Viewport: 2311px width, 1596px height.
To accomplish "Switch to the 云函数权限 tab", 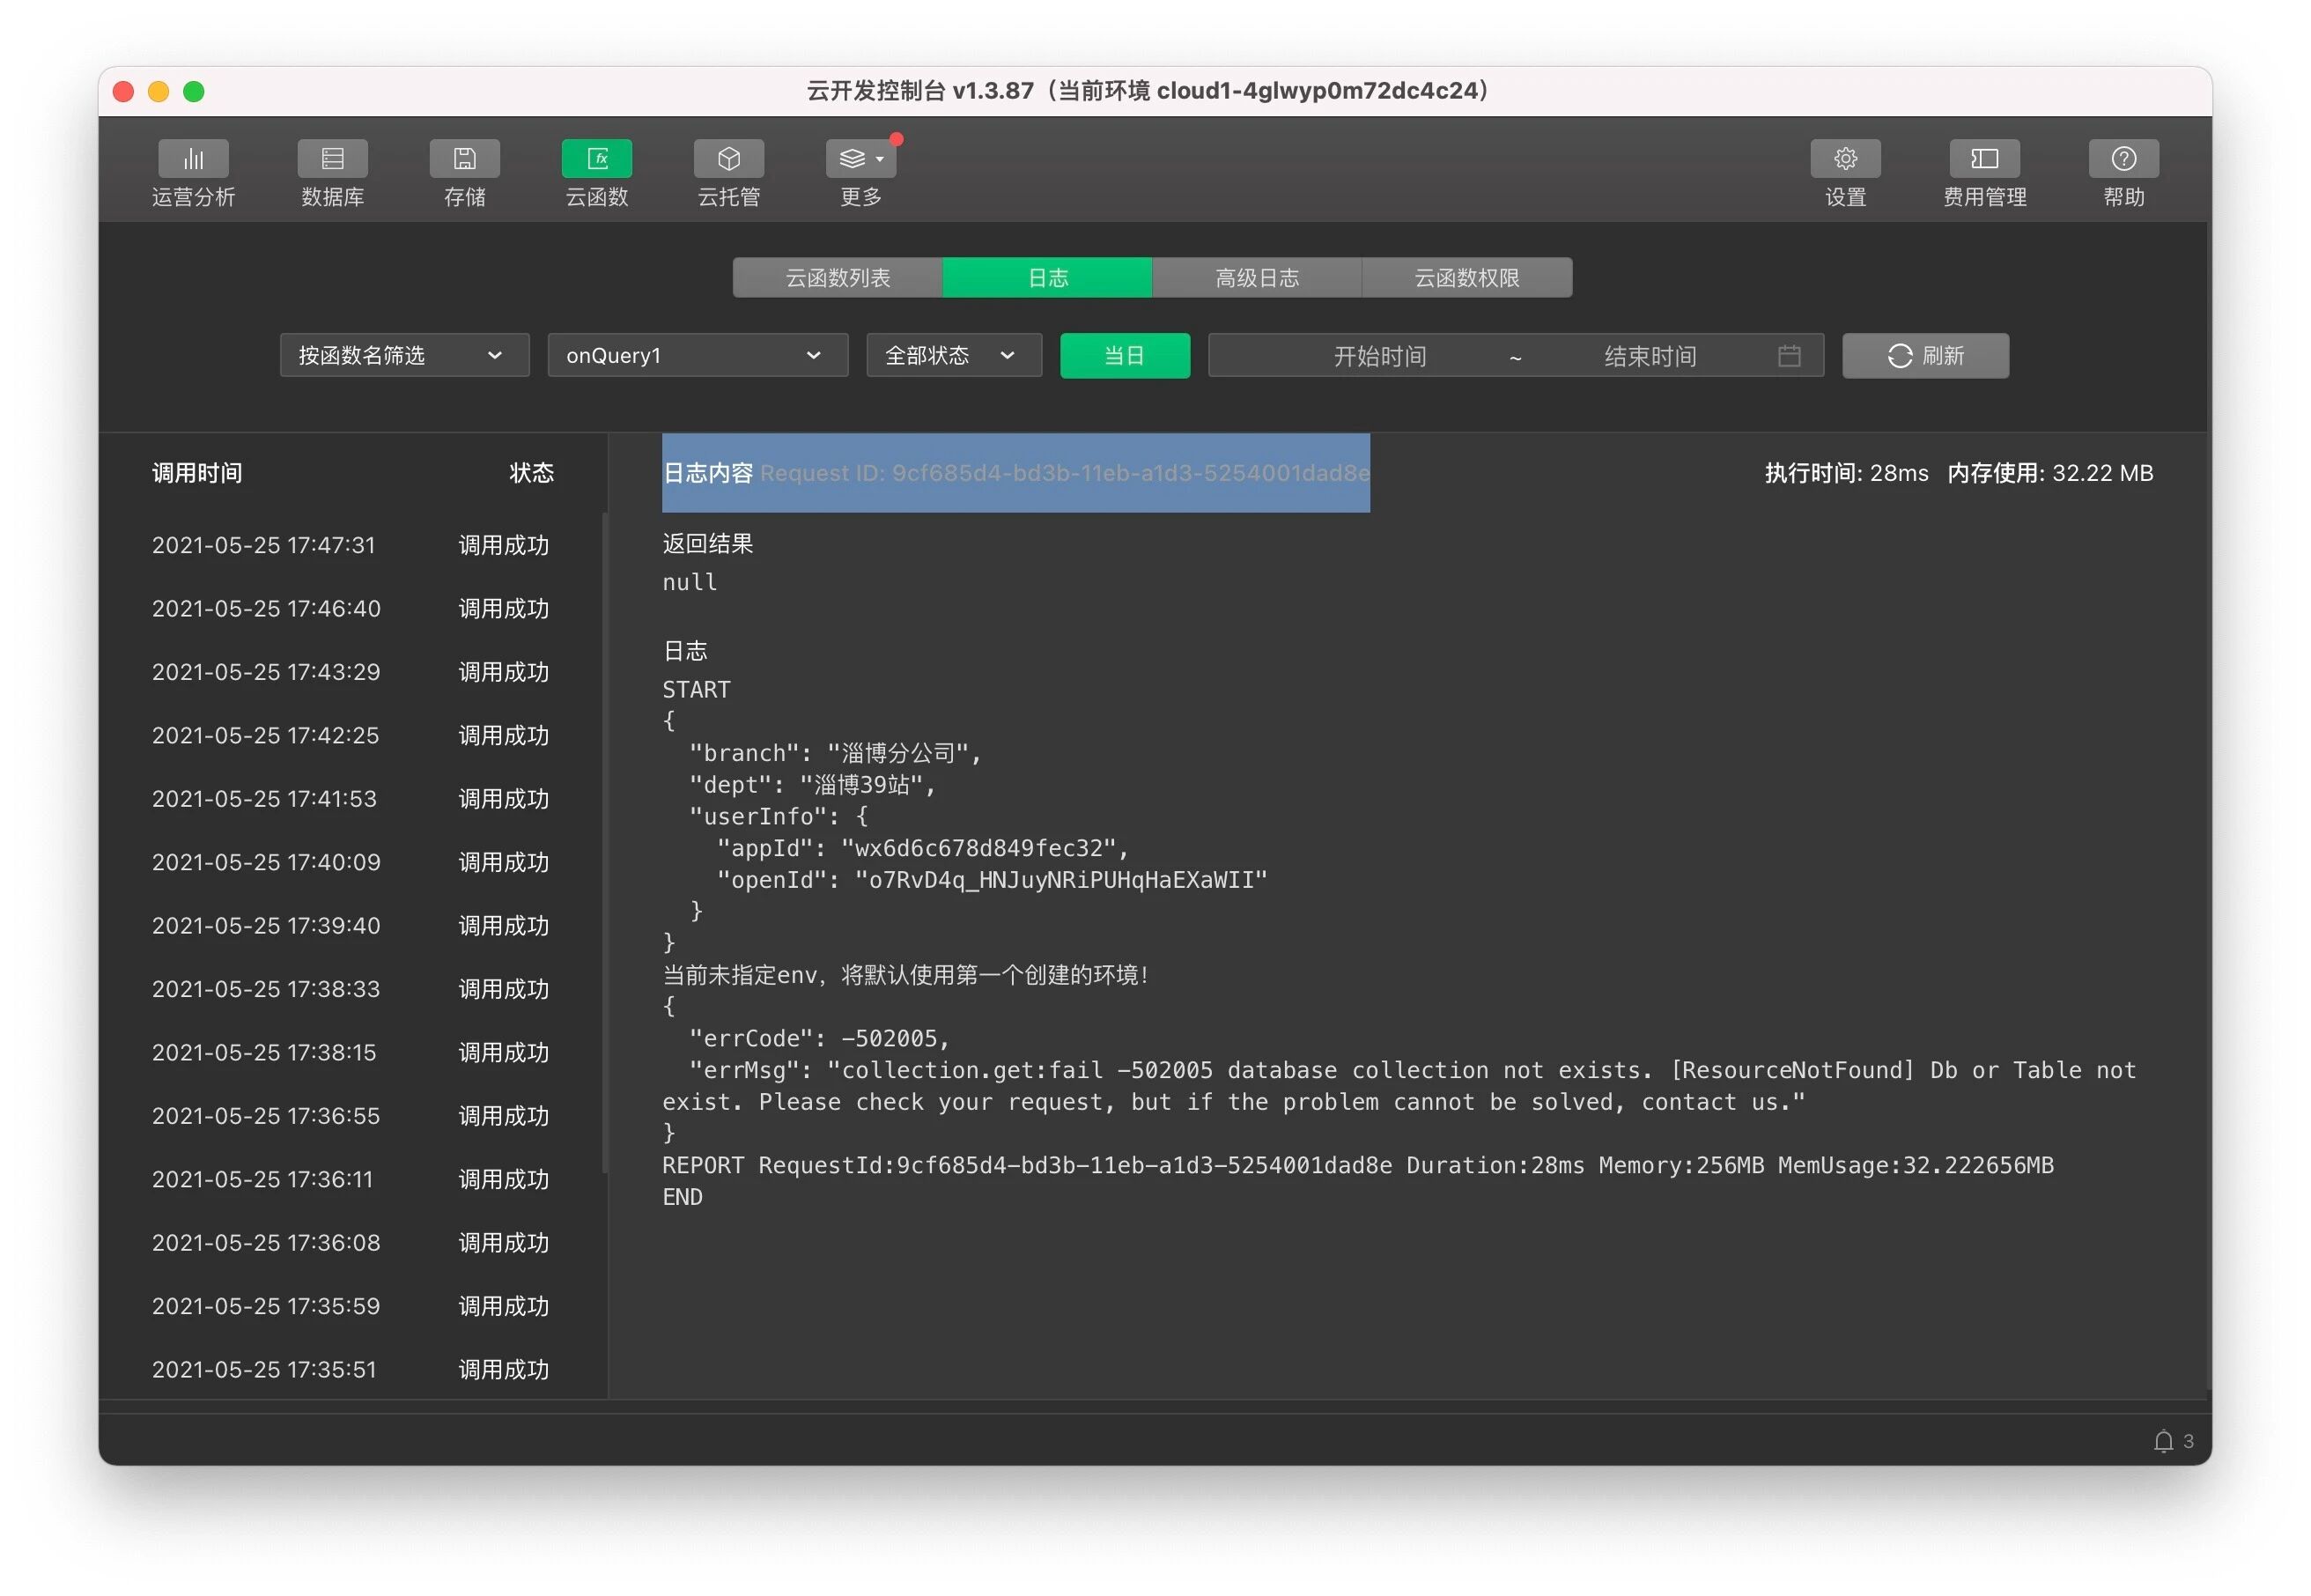I will point(1466,277).
